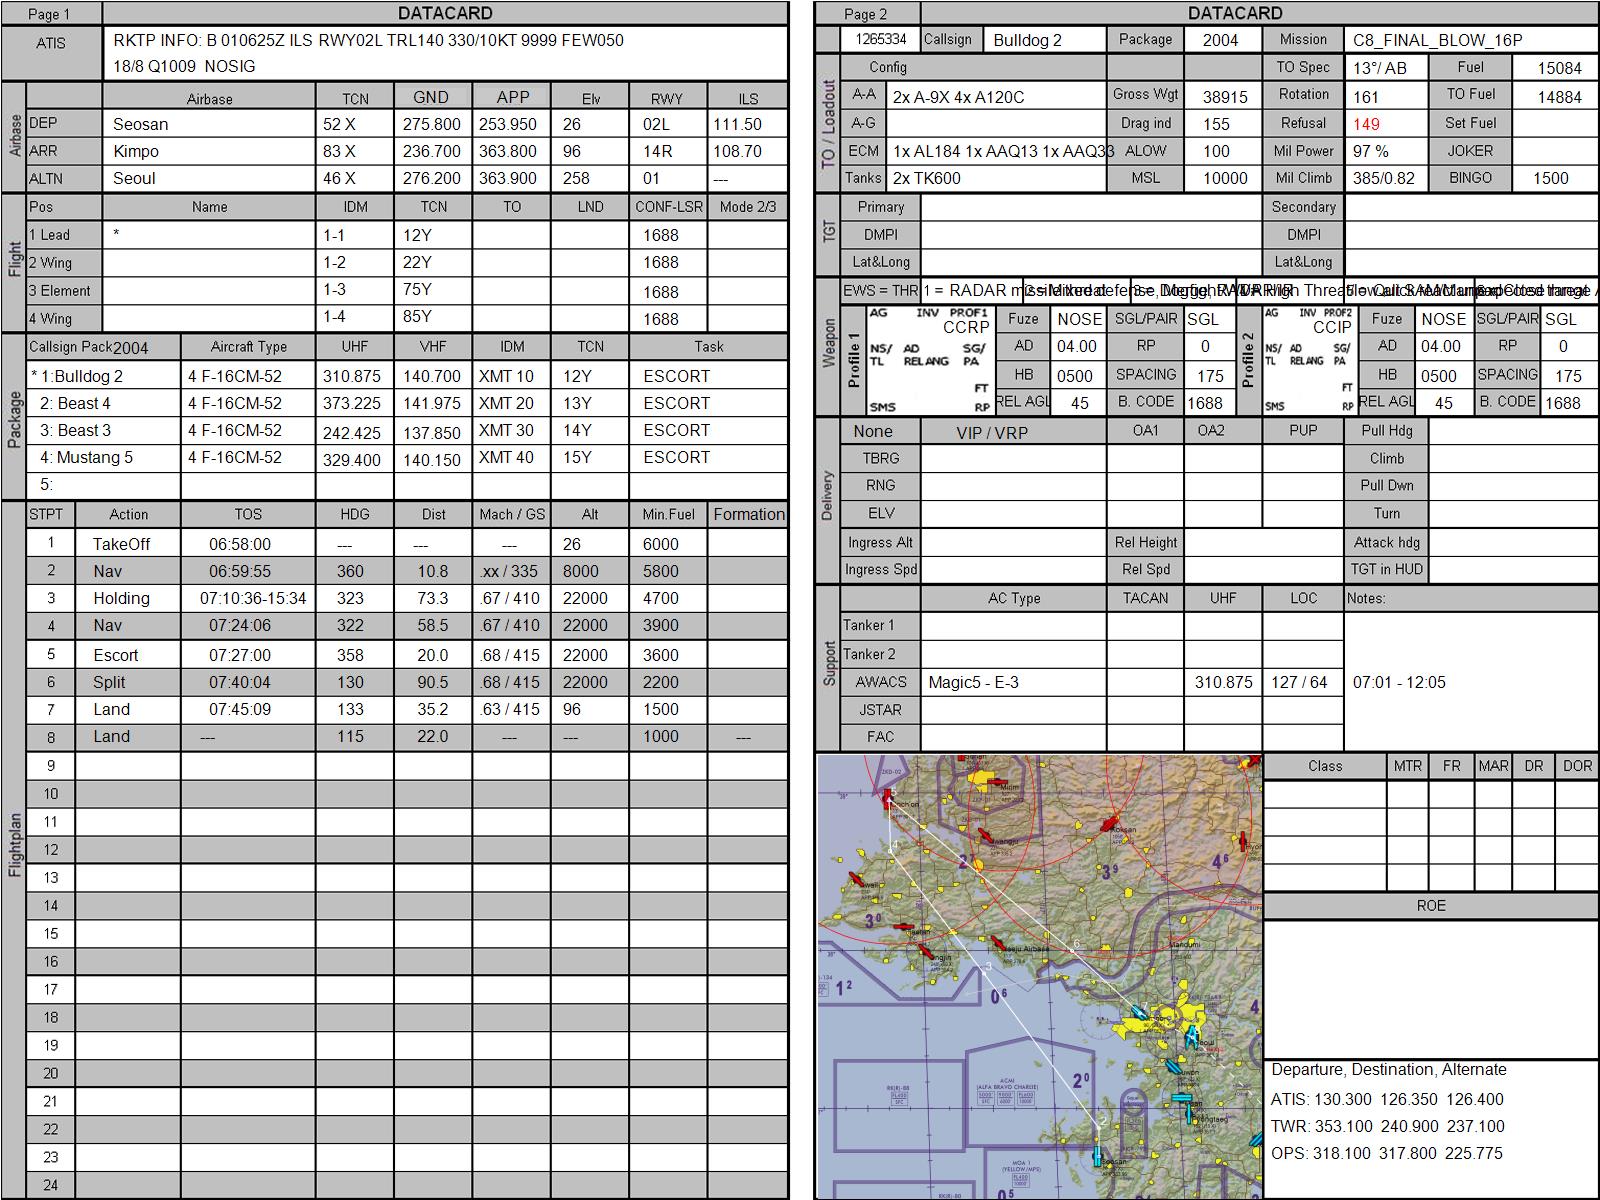Viewport: 1600px width, 1200px height.
Task: Click the Profile 2 CCIP weapon diagram
Action: 1308,360
